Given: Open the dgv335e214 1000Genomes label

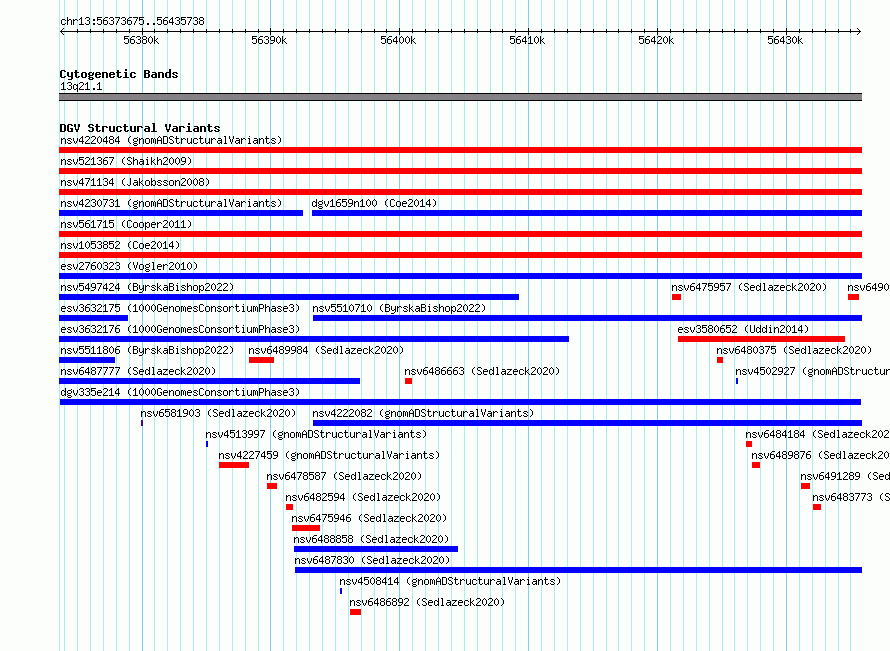Looking at the screenshot, I should [180, 392].
